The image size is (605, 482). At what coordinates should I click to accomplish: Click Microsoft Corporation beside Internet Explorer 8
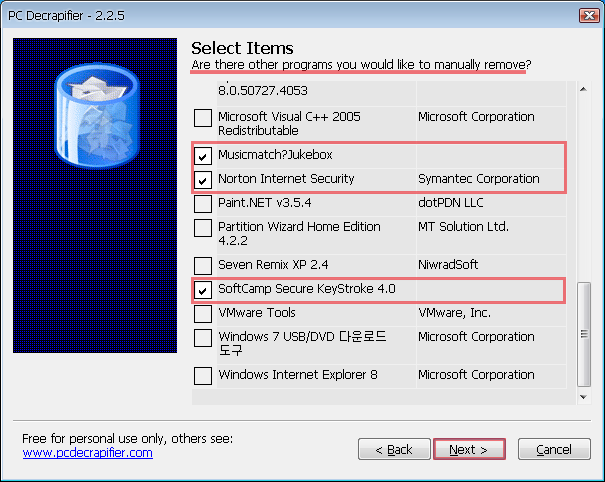(x=477, y=375)
